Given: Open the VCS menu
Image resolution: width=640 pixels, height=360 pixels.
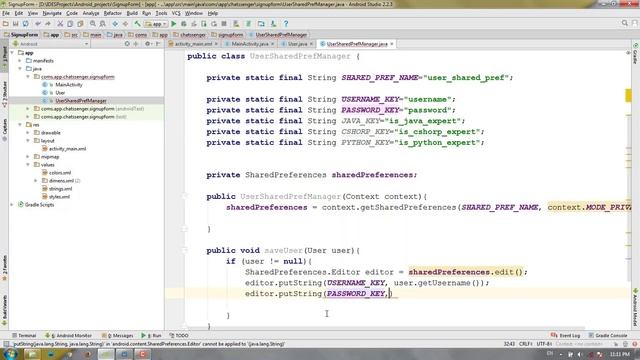Looking at the screenshot, I should pyautogui.click(x=176, y=13).
